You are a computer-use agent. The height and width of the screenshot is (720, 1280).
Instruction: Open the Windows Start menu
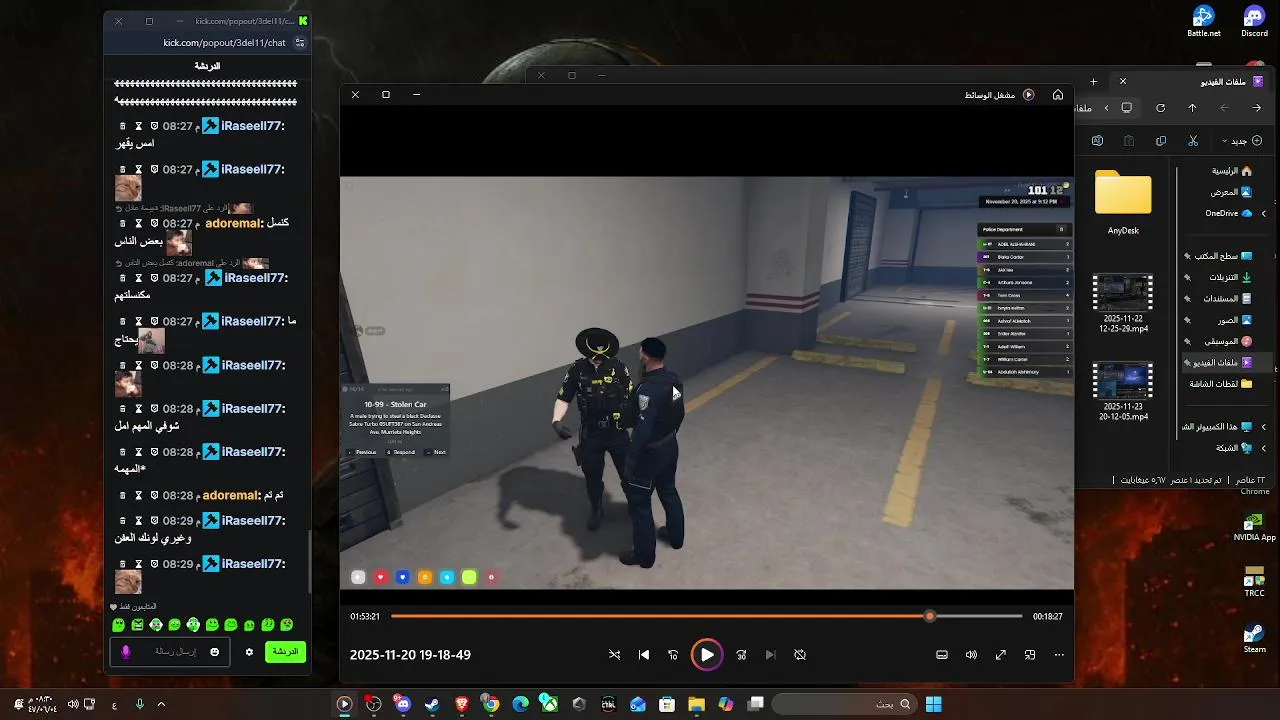click(x=933, y=704)
